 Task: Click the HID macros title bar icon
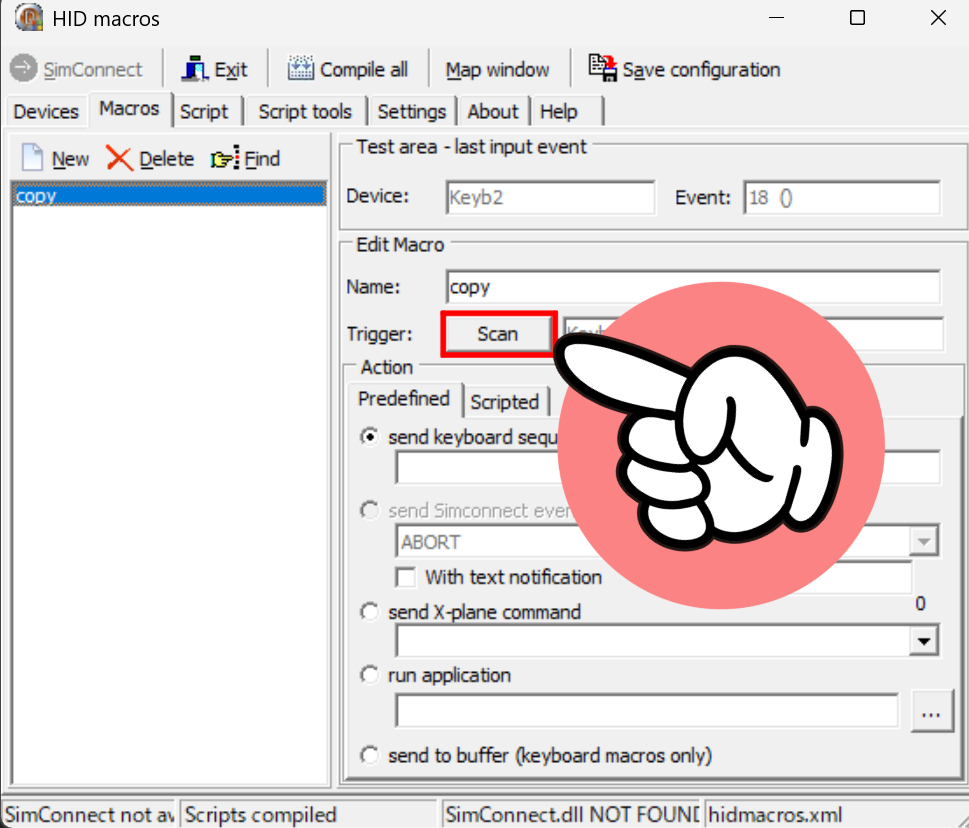(x=29, y=18)
